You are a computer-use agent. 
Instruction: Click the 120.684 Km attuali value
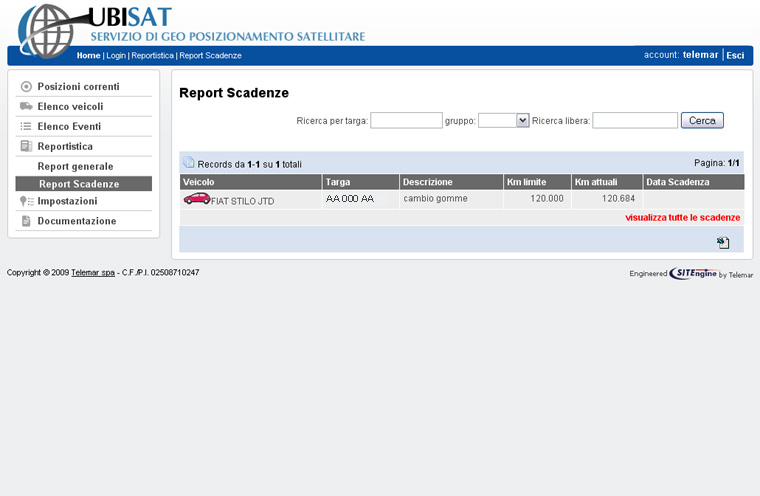click(x=618, y=198)
